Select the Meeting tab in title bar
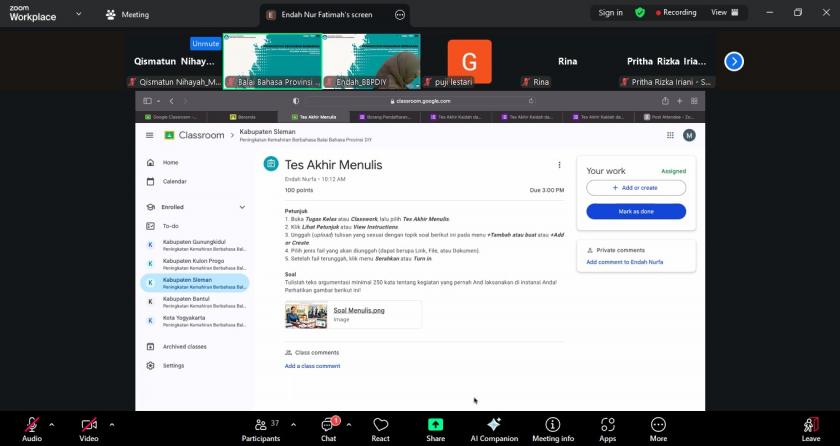 coord(127,14)
